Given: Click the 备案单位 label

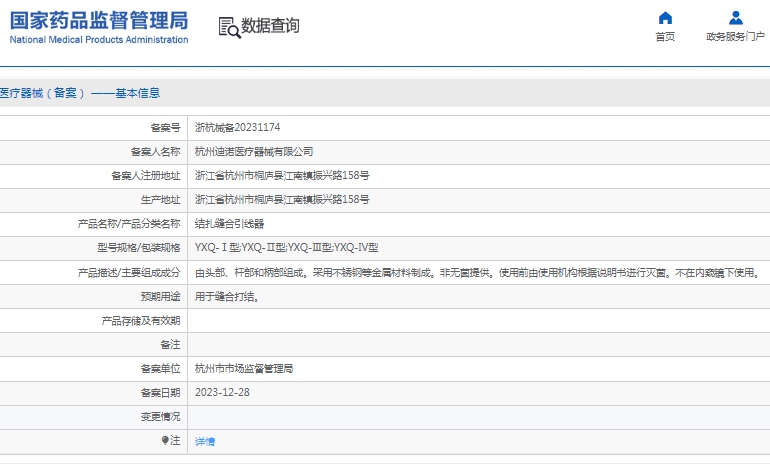Looking at the screenshot, I should 161,369.
